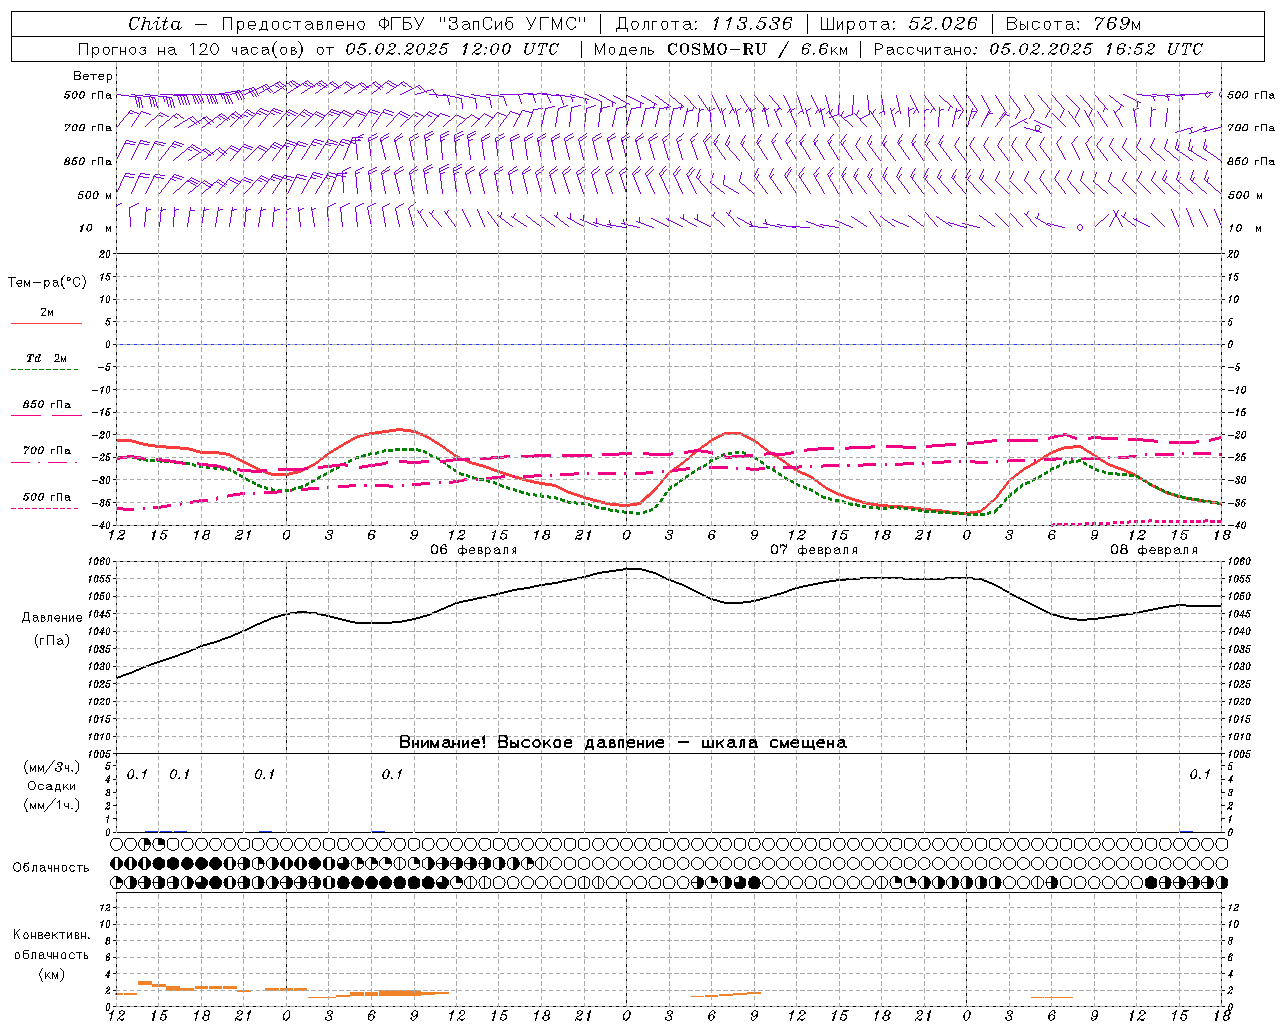Click the "10 м" wind level label on left
This screenshot has height=1024, width=1280.
click(x=95, y=228)
